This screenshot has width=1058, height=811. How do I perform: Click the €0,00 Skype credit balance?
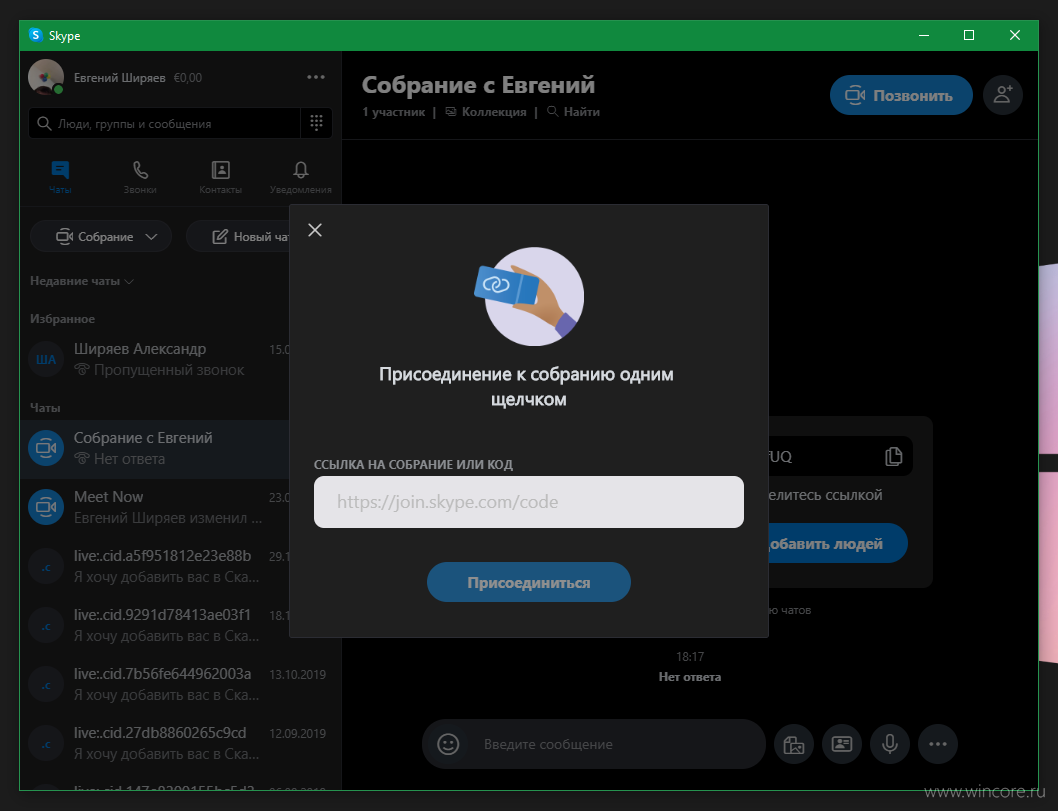[x=188, y=78]
